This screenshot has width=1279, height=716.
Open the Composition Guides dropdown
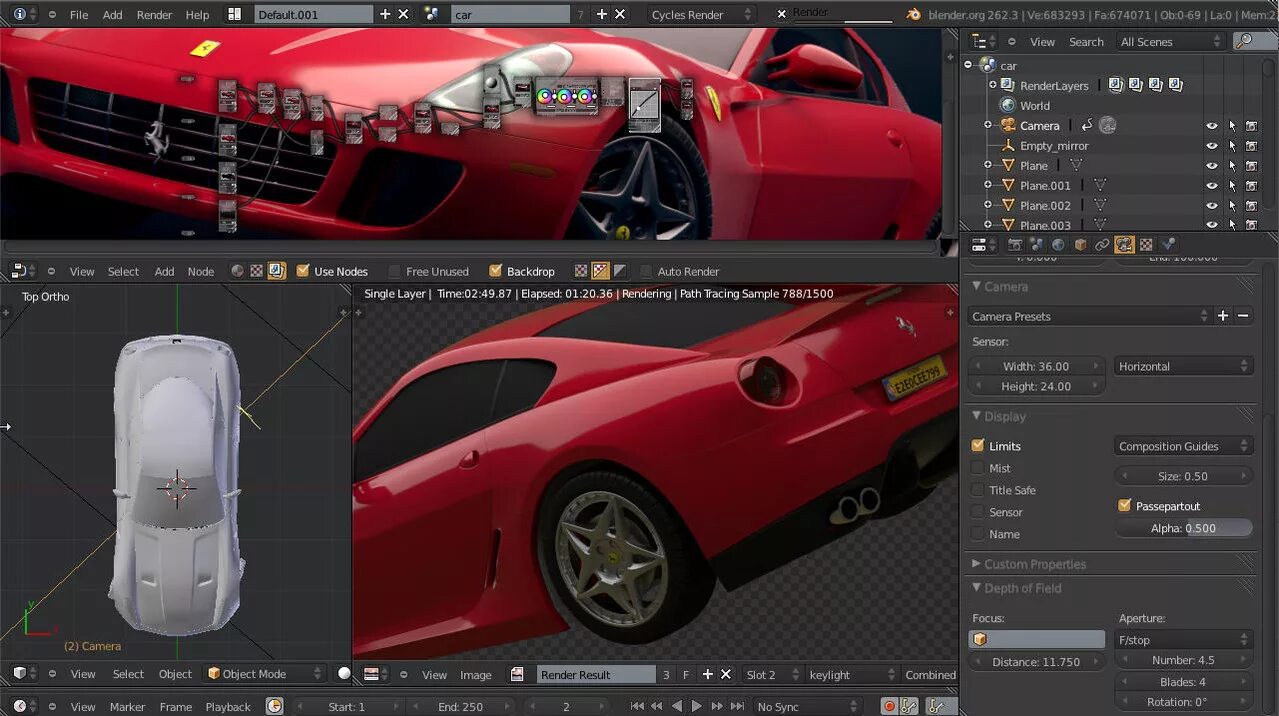click(1184, 446)
